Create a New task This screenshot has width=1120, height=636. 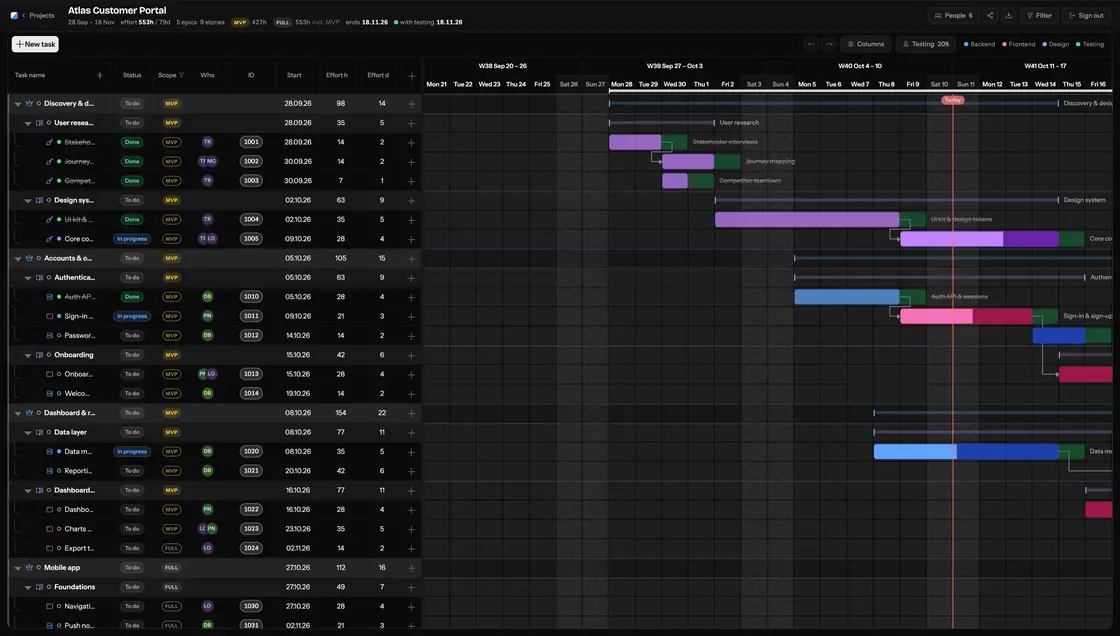tap(35, 44)
